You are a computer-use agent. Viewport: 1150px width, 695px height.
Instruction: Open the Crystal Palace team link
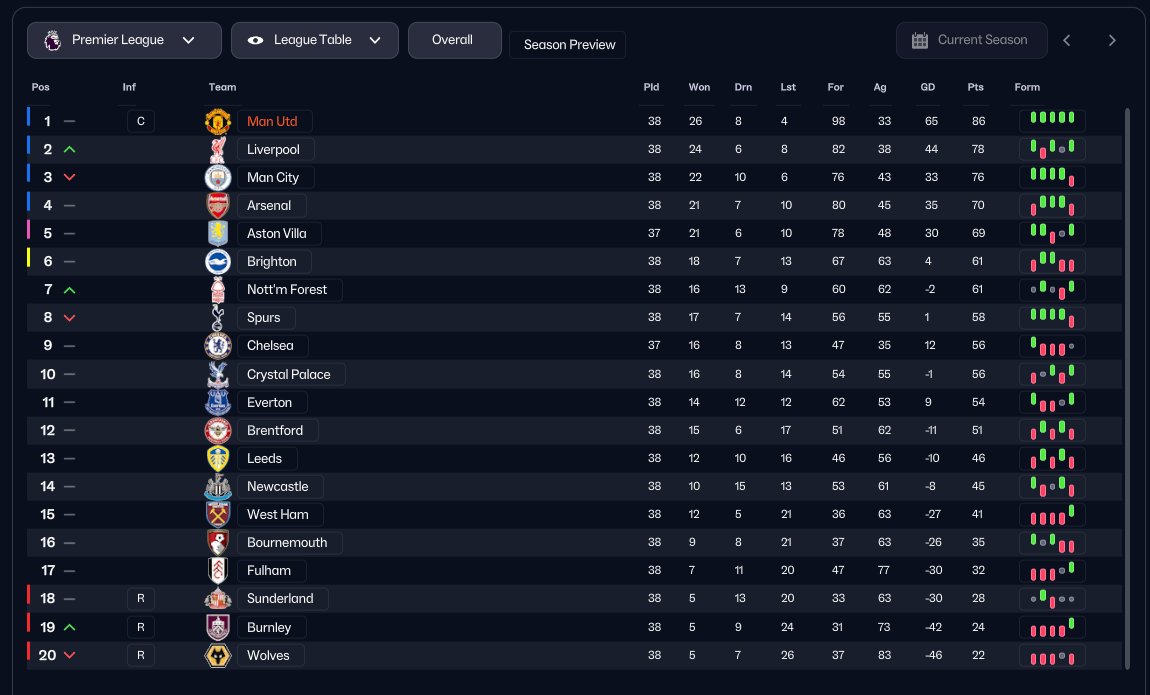[x=291, y=375]
